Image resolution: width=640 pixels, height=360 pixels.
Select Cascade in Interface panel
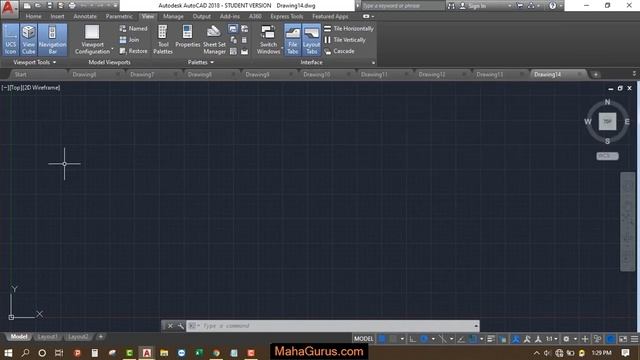(339, 51)
